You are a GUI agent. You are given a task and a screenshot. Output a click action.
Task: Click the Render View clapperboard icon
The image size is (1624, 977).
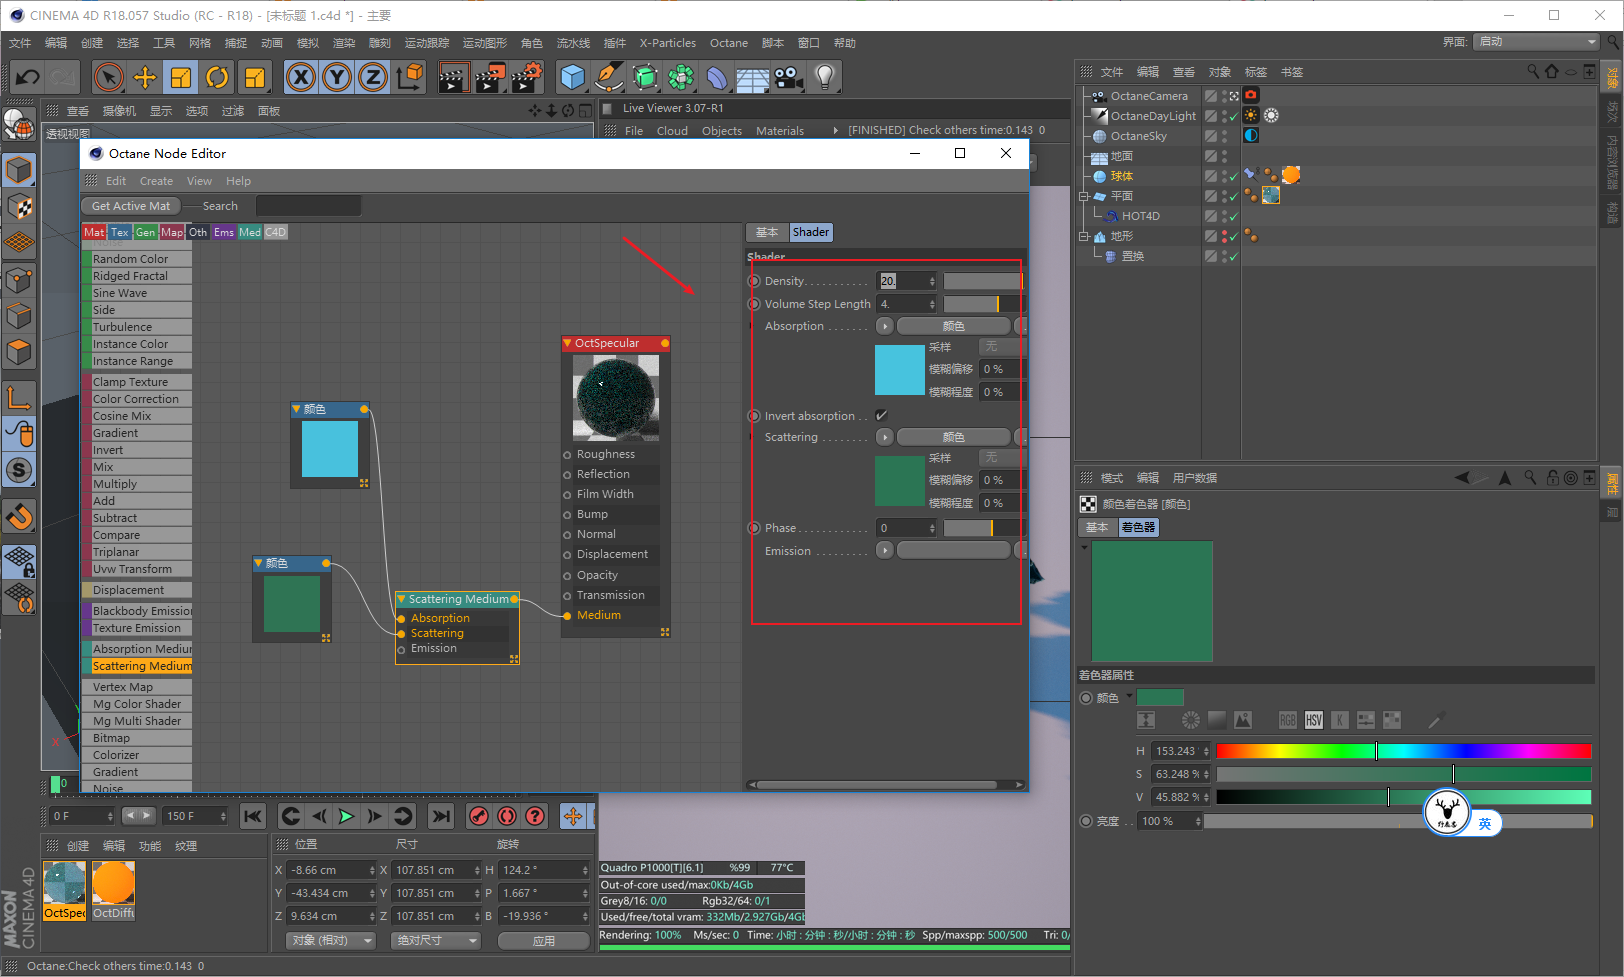453,77
